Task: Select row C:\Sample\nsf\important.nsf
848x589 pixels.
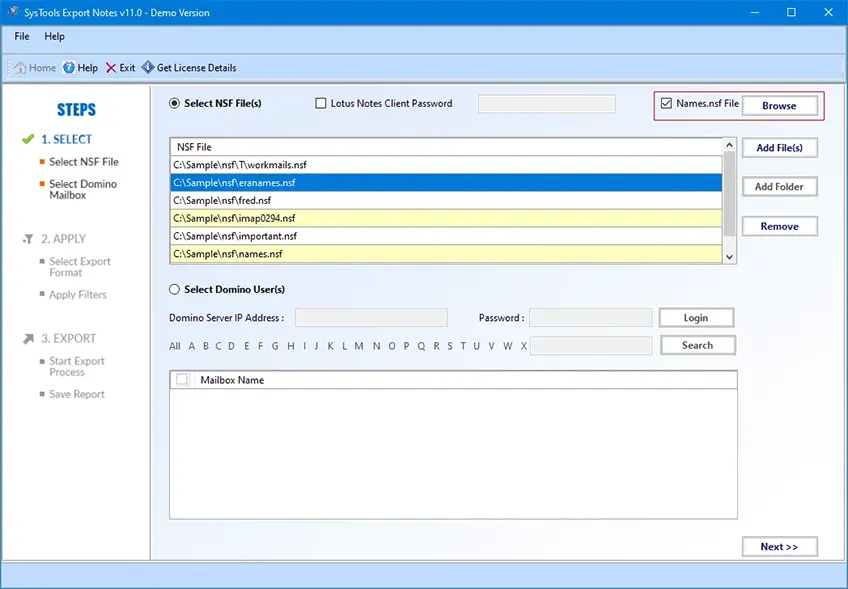Action: tap(446, 236)
